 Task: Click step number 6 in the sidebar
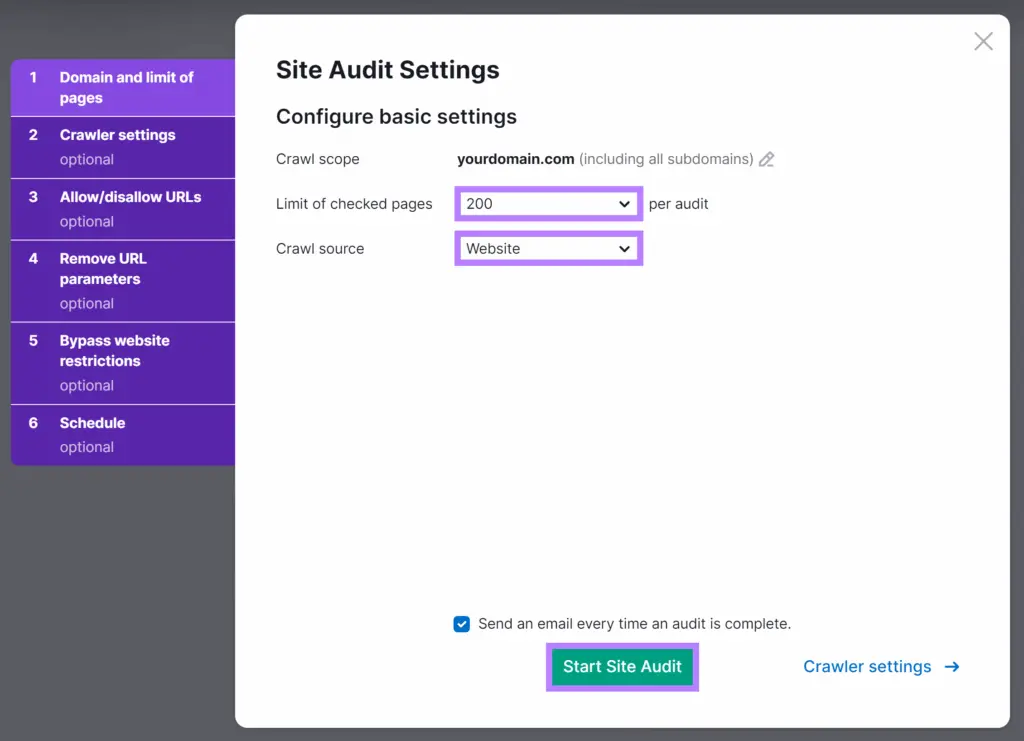tap(33, 423)
